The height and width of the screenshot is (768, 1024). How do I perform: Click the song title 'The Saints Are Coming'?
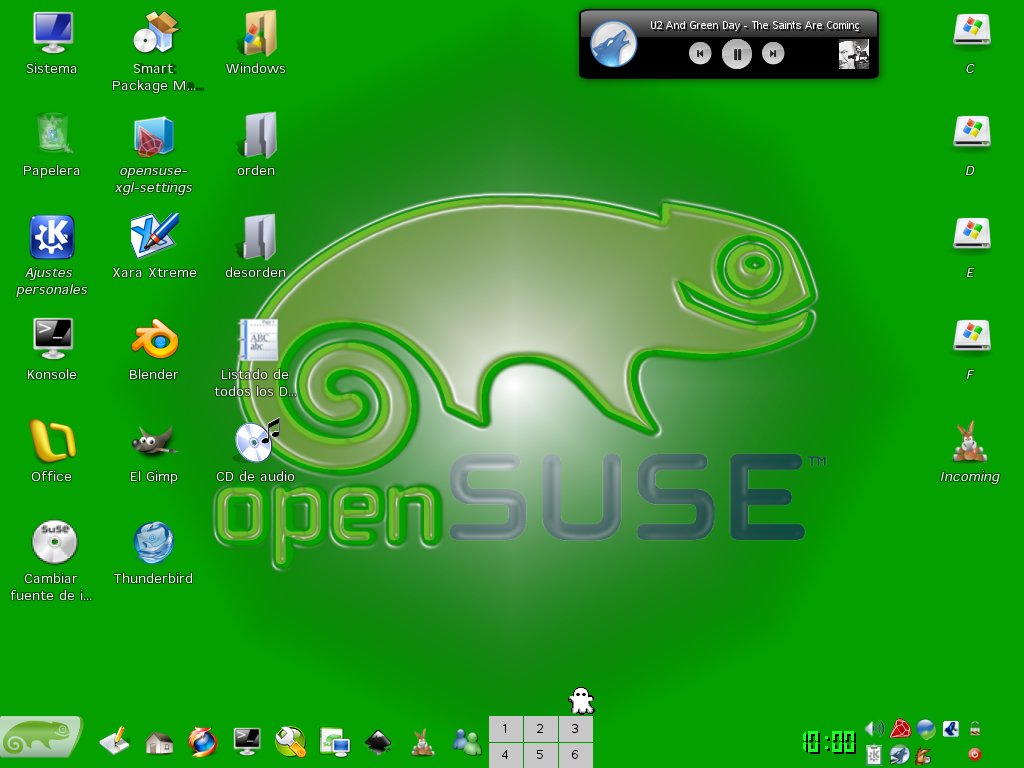[805, 25]
